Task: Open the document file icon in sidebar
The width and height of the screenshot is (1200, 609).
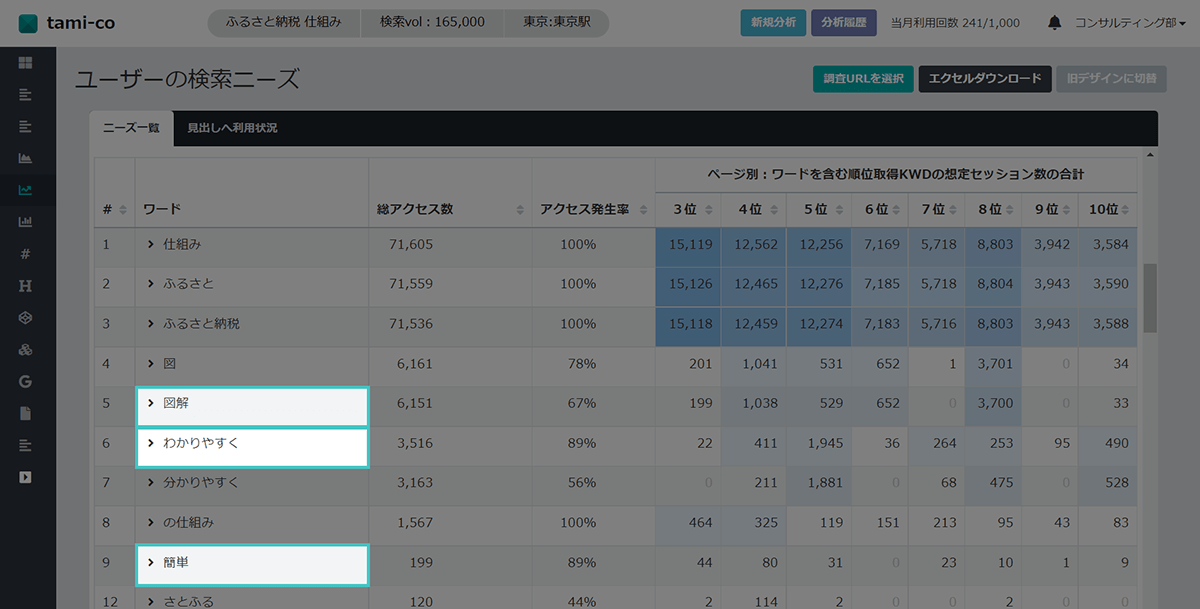Action: (x=25, y=413)
